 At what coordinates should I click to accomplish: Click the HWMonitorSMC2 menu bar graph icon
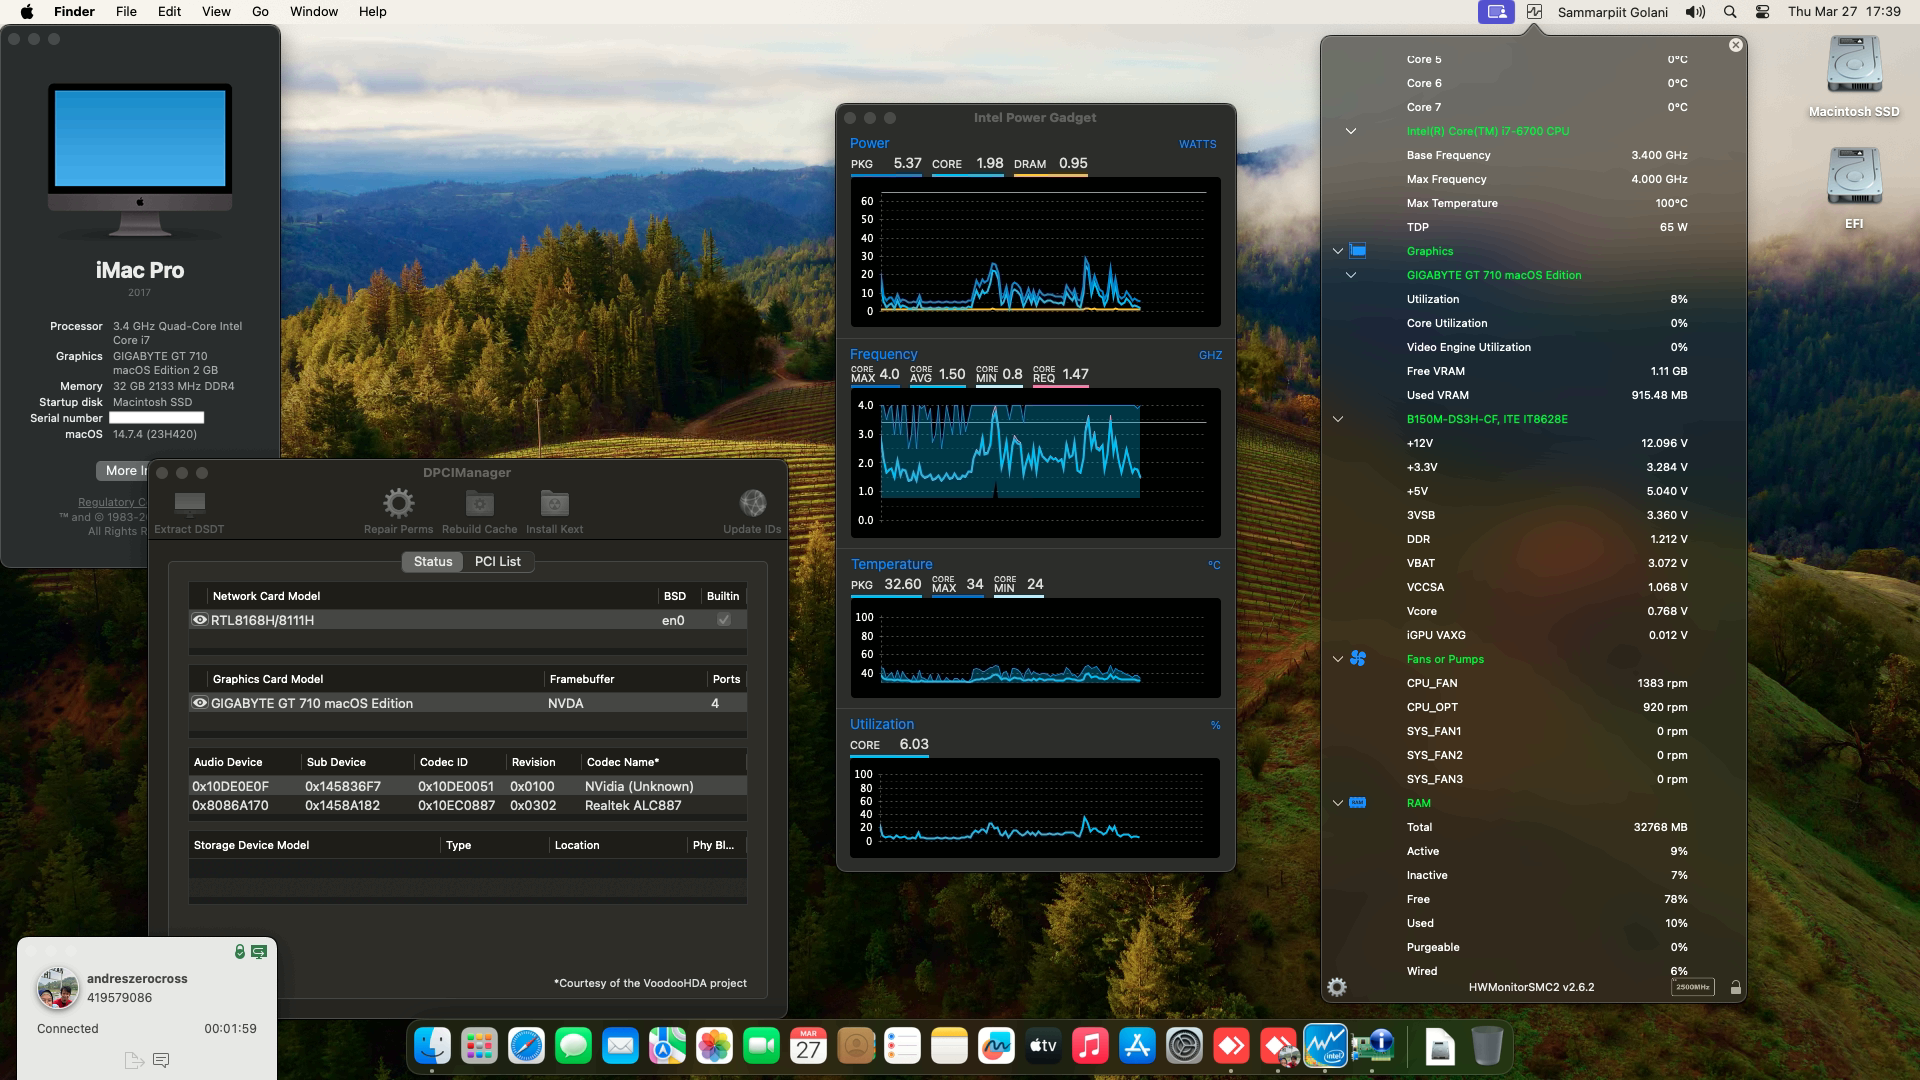tap(1536, 11)
